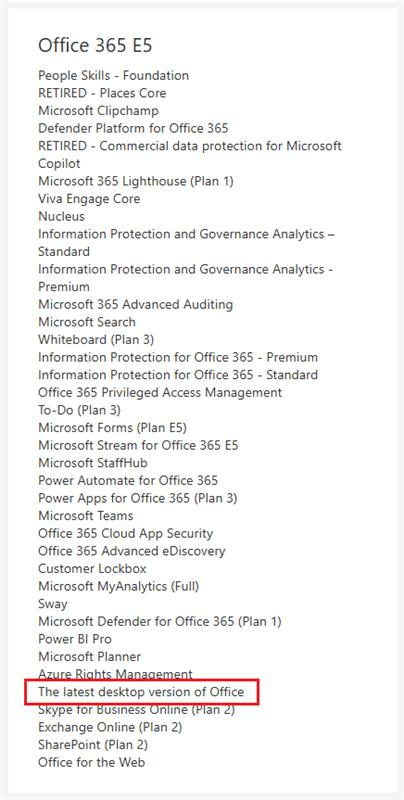
Task: Select Microsoft Forms (Plan E5)
Action: pyautogui.click(x=112, y=428)
